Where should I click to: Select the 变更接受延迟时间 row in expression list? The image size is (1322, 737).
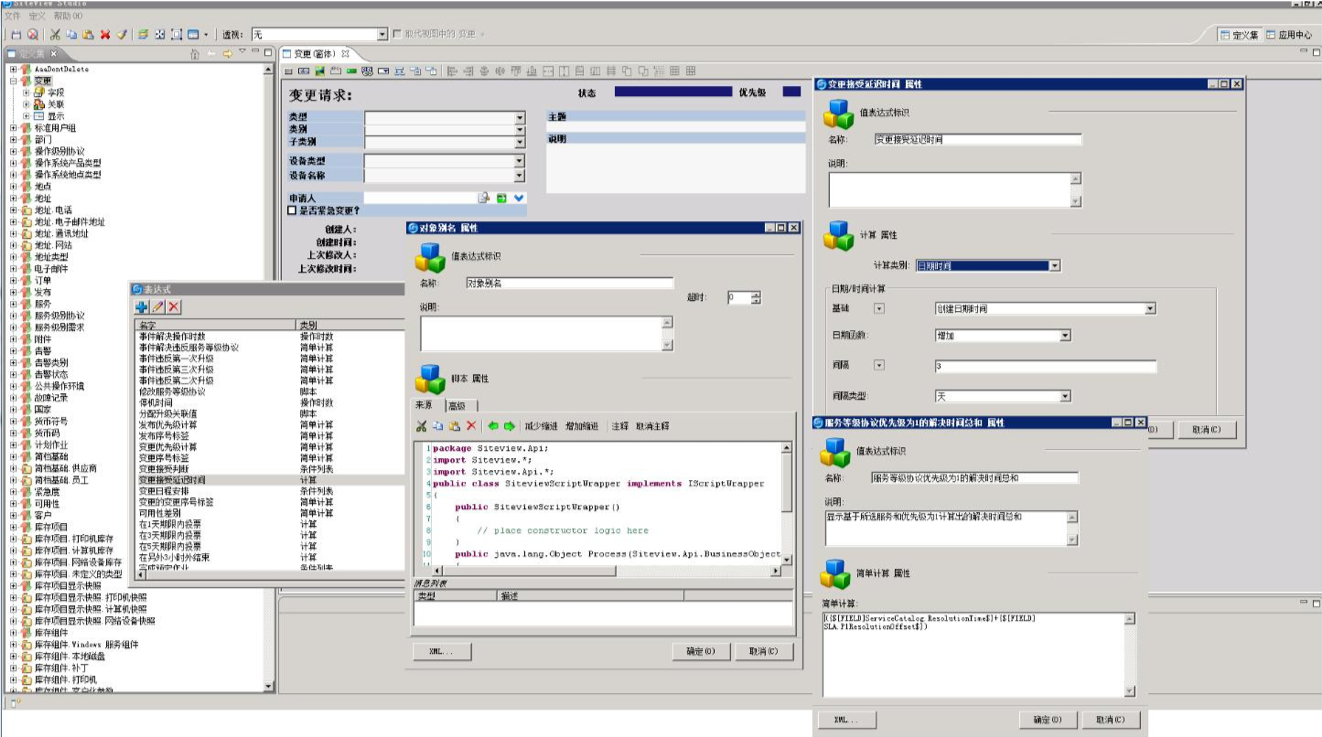[269, 480]
